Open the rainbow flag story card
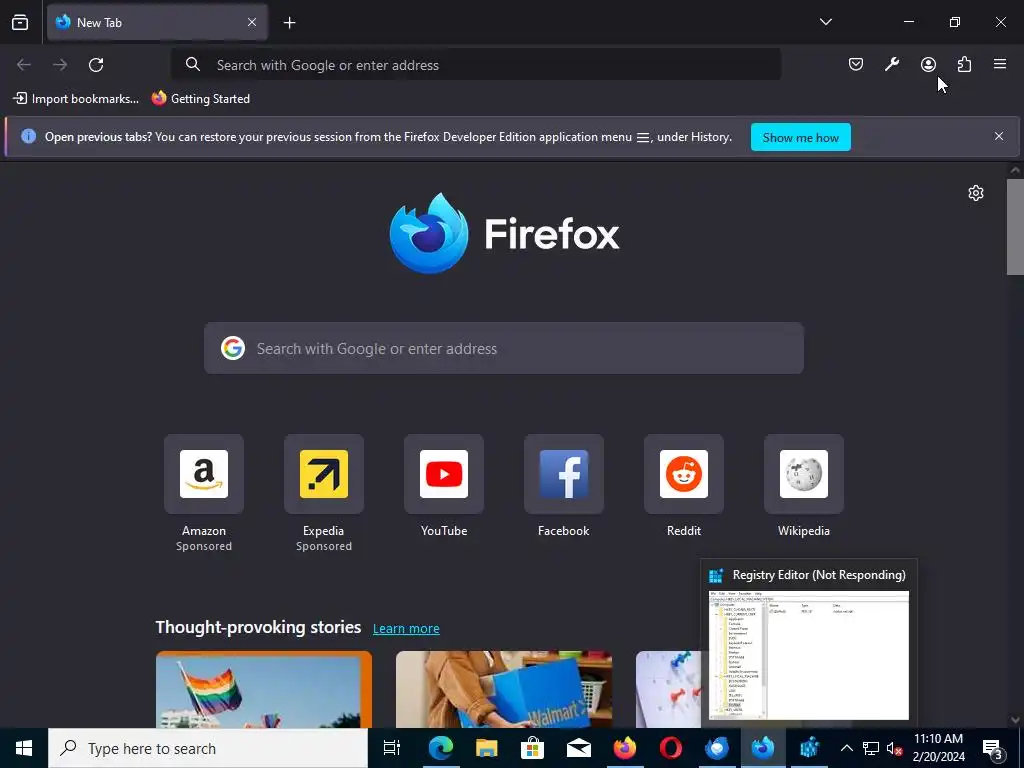The width and height of the screenshot is (1024, 768). point(264,690)
